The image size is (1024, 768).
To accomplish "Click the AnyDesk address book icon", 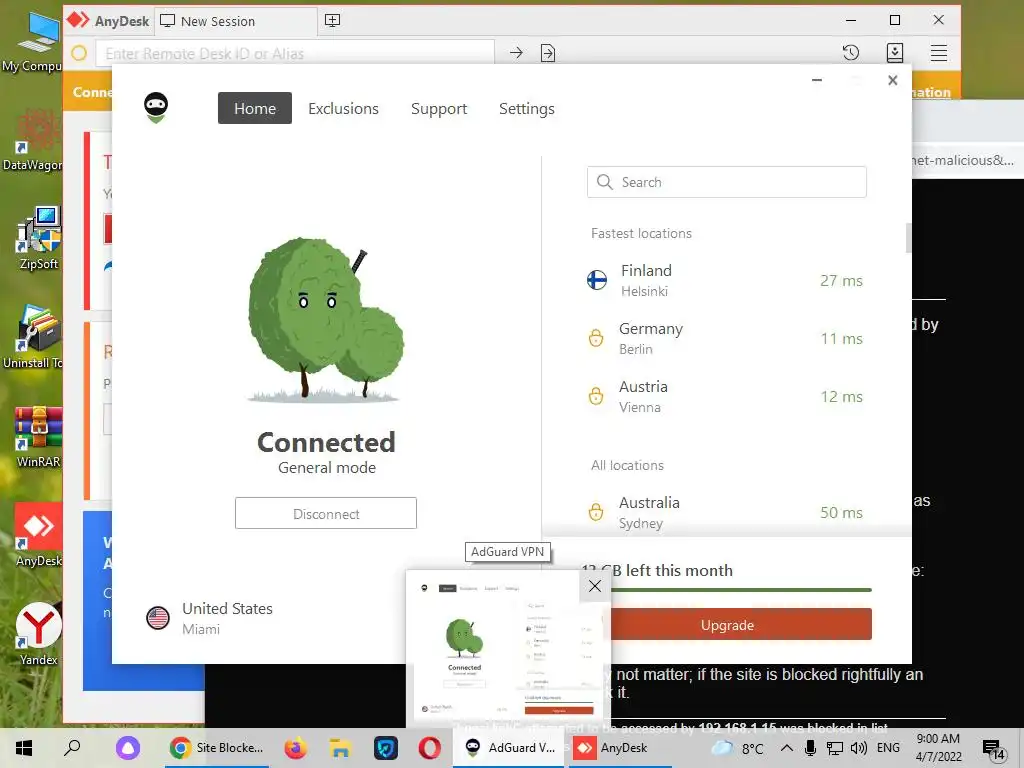I will coord(895,53).
